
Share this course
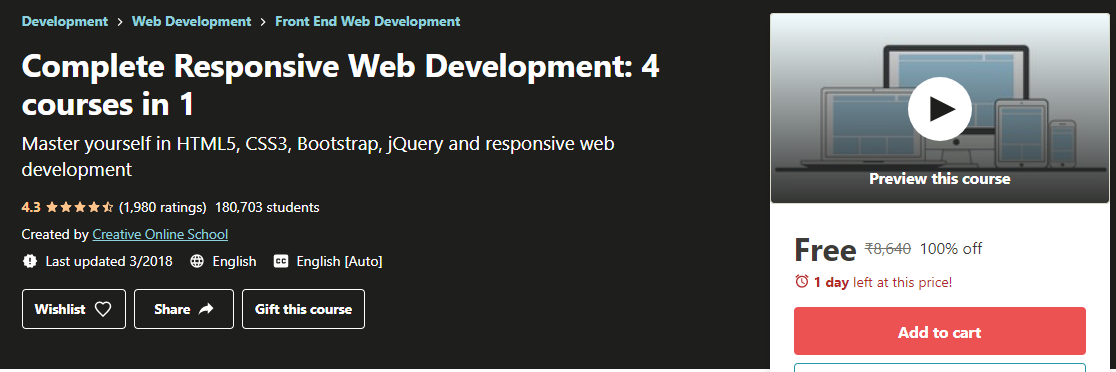pyautogui.click(x=184, y=309)
